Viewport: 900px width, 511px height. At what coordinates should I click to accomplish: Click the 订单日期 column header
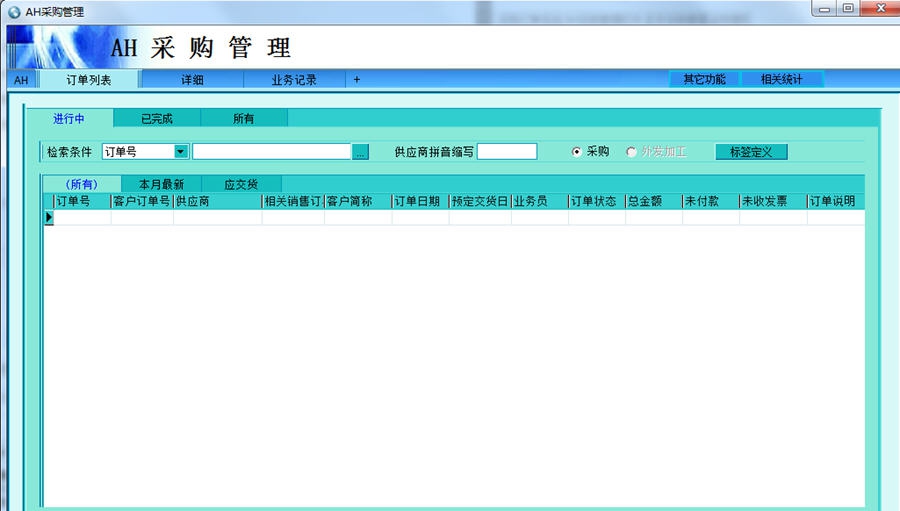(420, 202)
